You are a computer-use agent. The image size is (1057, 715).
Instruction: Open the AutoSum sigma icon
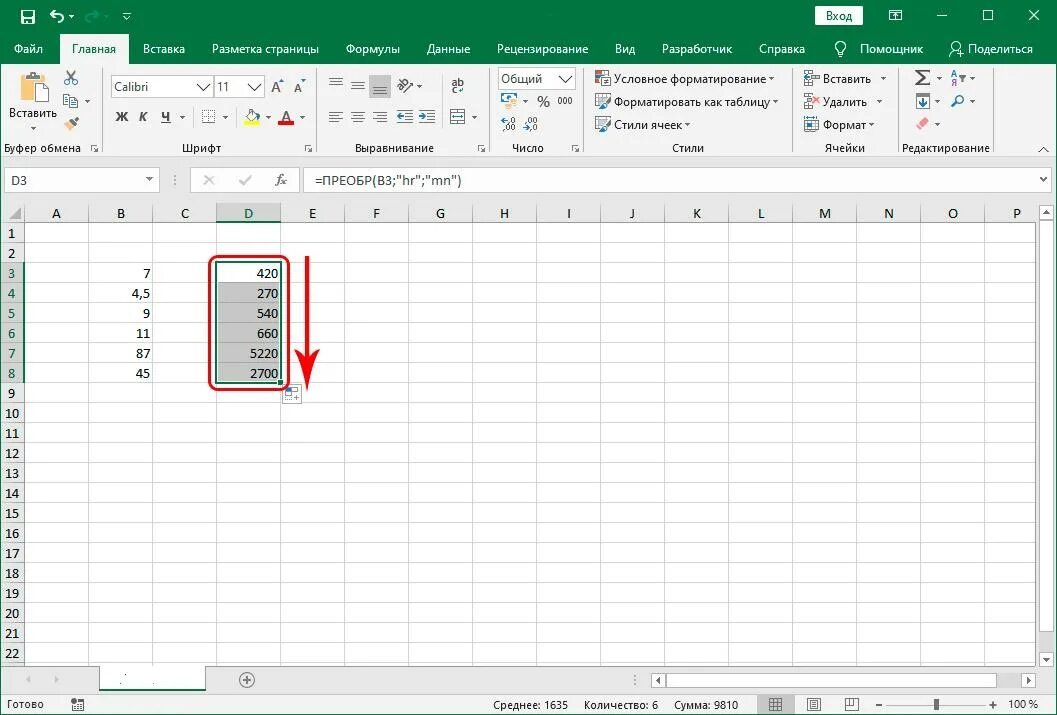[x=922, y=78]
